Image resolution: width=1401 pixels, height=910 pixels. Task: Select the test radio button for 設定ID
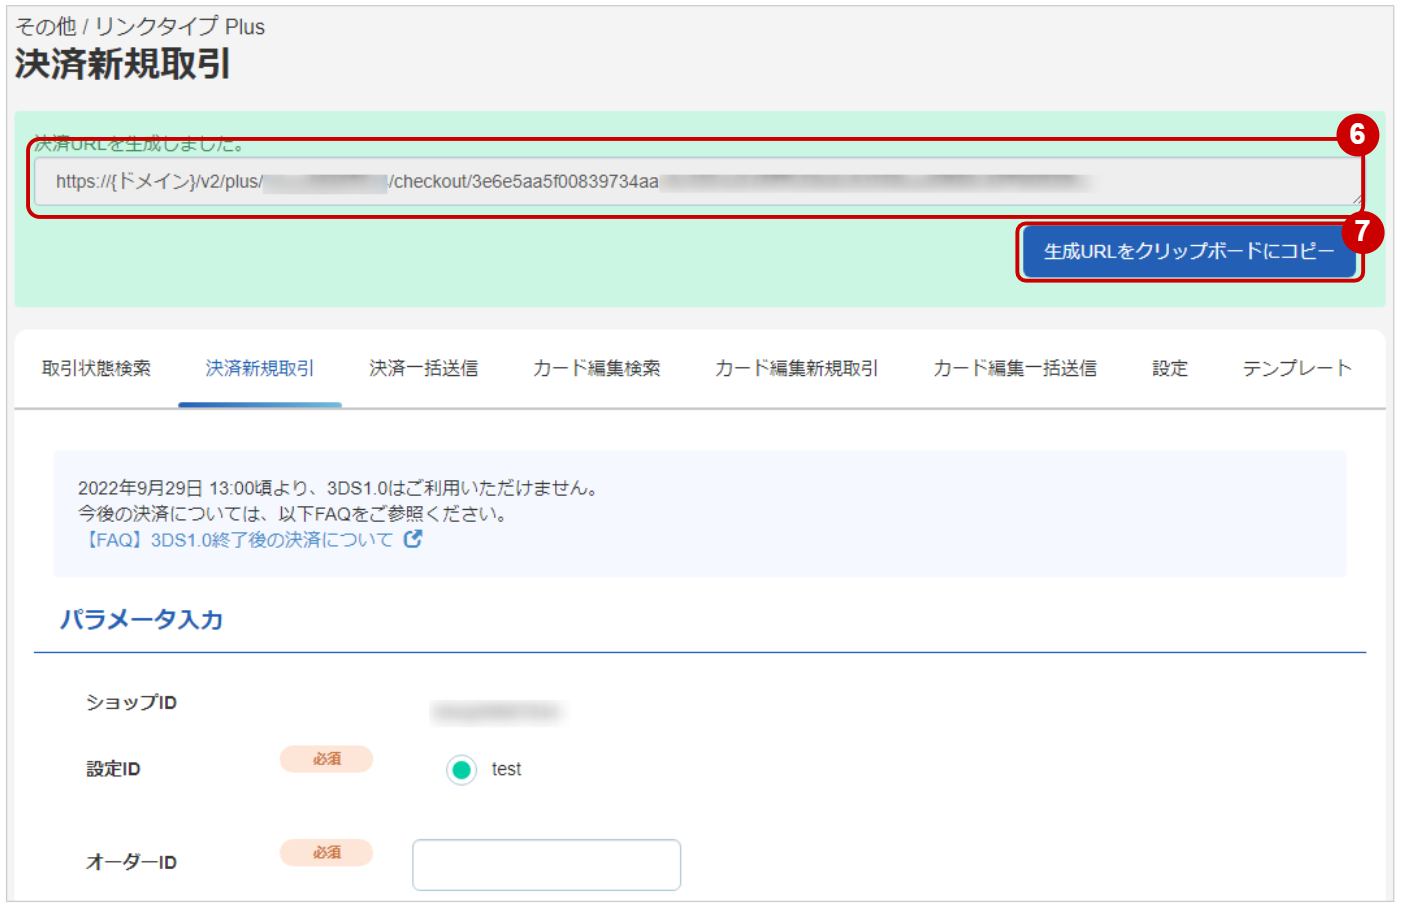[461, 770]
